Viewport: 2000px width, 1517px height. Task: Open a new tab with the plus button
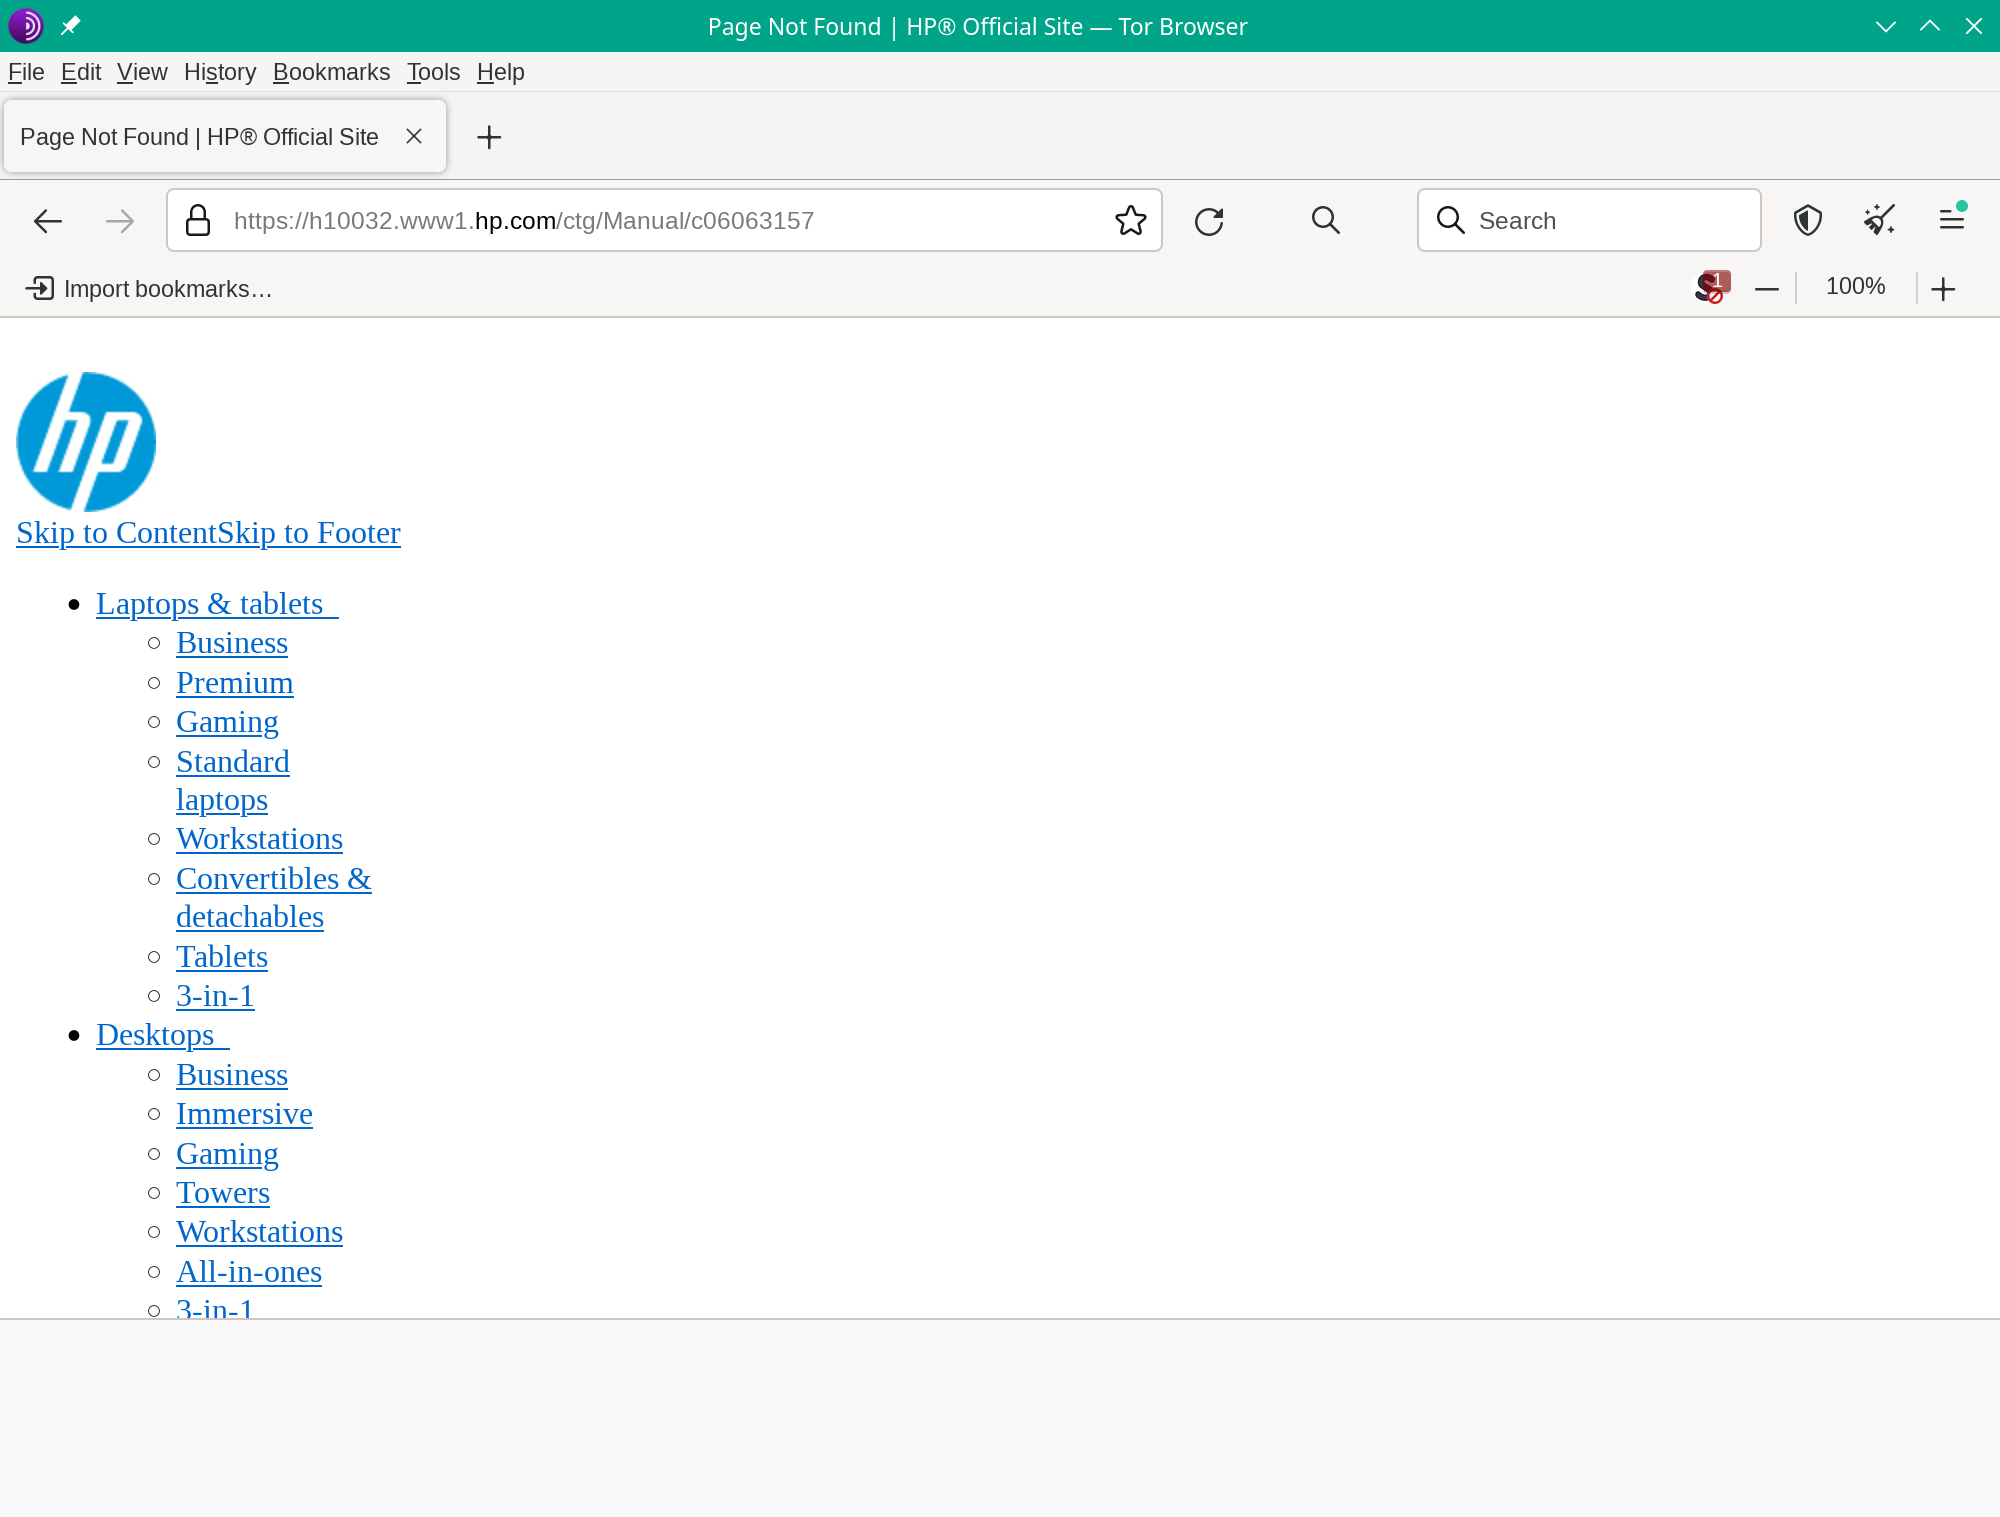tap(489, 137)
